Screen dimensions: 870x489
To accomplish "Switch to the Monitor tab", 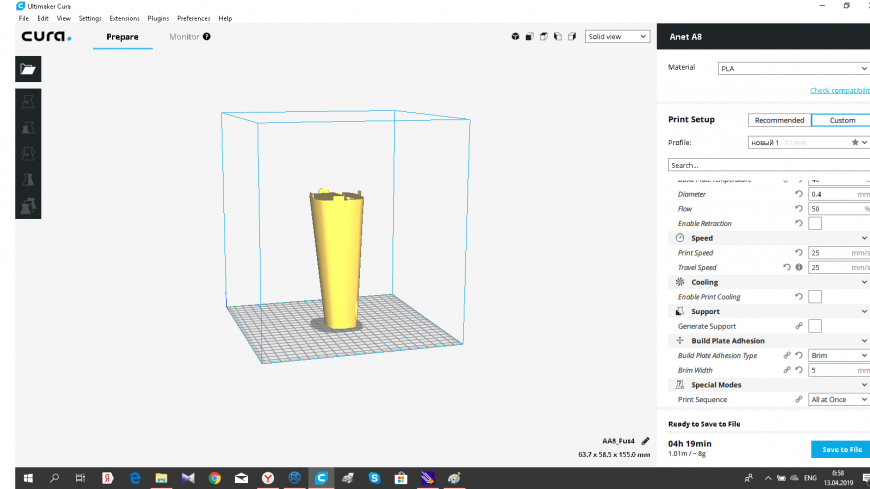I will 184,37.
